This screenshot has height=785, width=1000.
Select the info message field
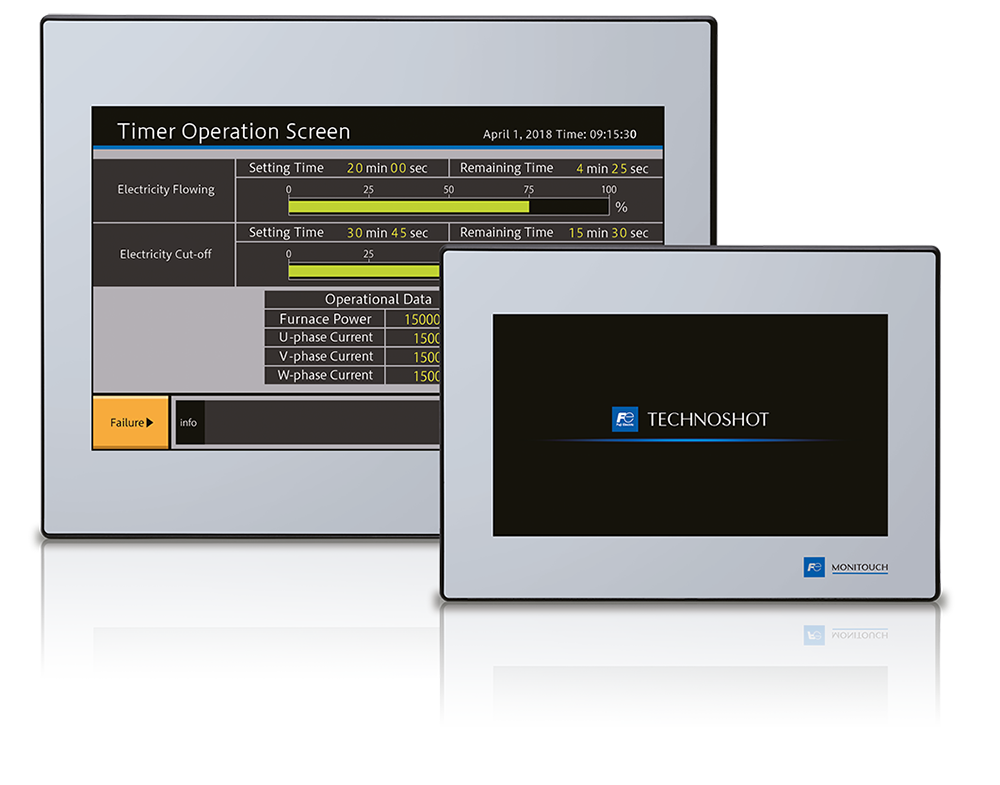(x=307, y=422)
